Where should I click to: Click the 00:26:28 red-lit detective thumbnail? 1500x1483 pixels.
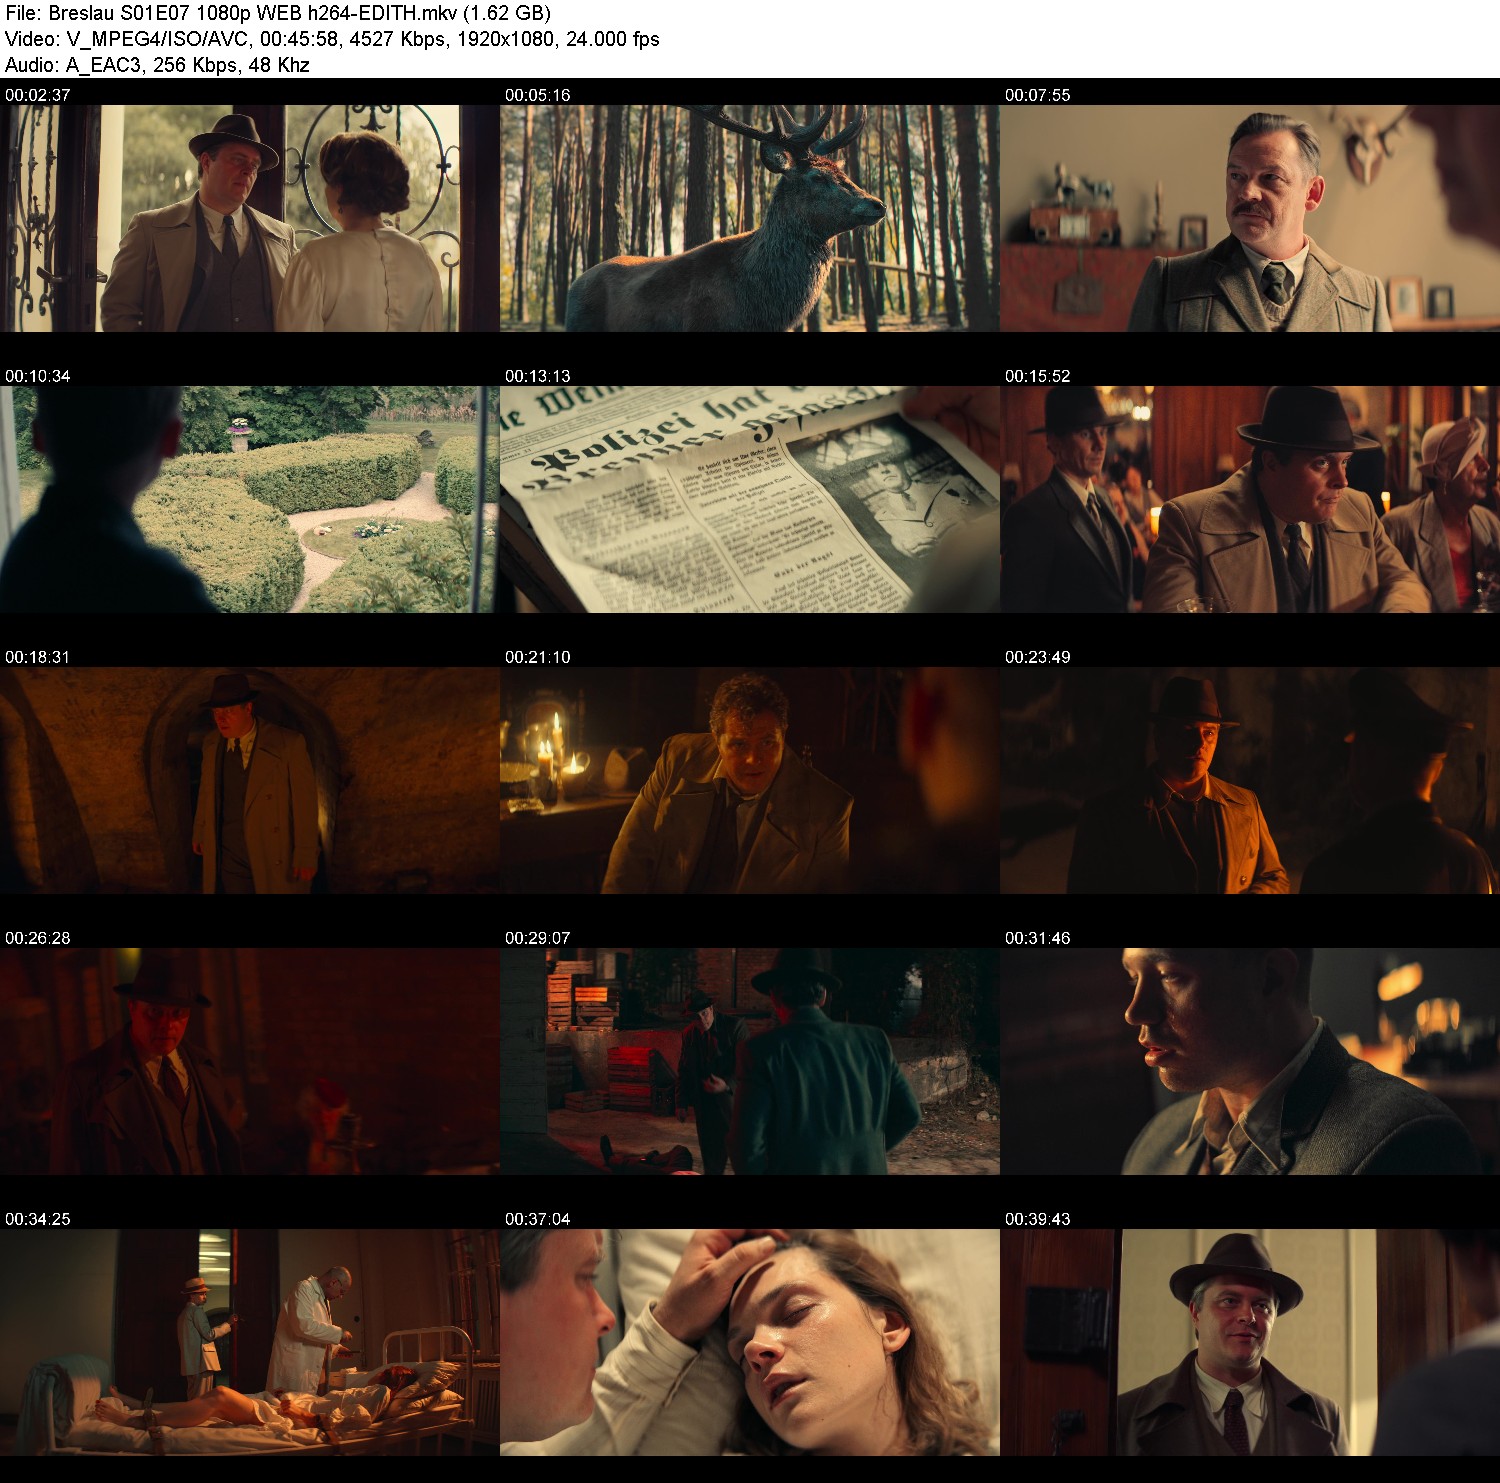(x=250, y=1061)
